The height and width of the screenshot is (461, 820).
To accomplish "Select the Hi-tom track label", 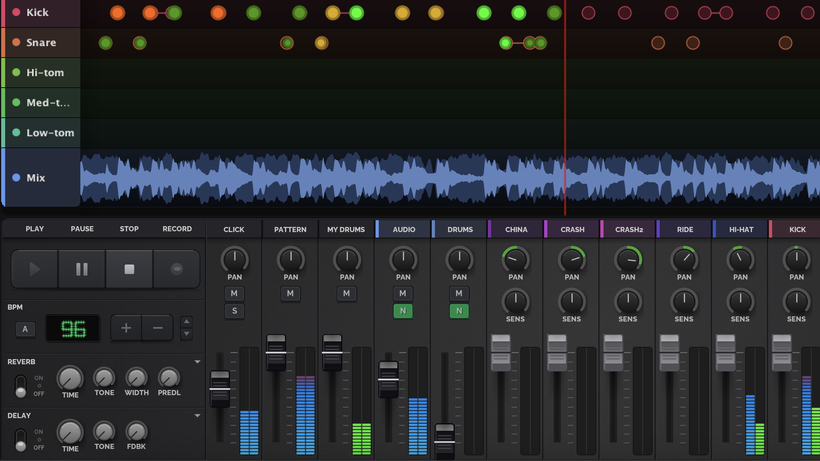I will (x=41, y=73).
